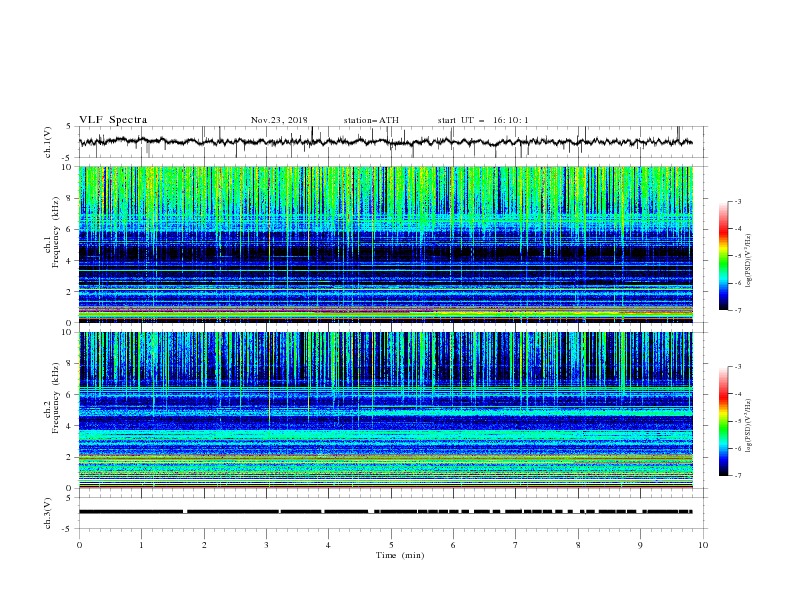This screenshot has height=612, width=792.
Task: Click the time axis tick label "9"
Action: 640,545
